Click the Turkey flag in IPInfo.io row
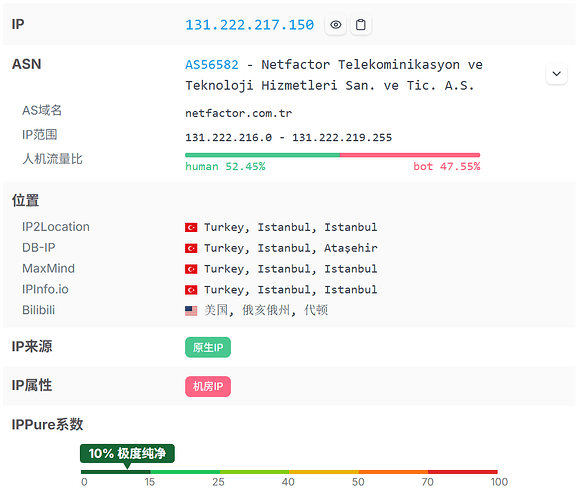The height and width of the screenshot is (500, 585). 191,290
